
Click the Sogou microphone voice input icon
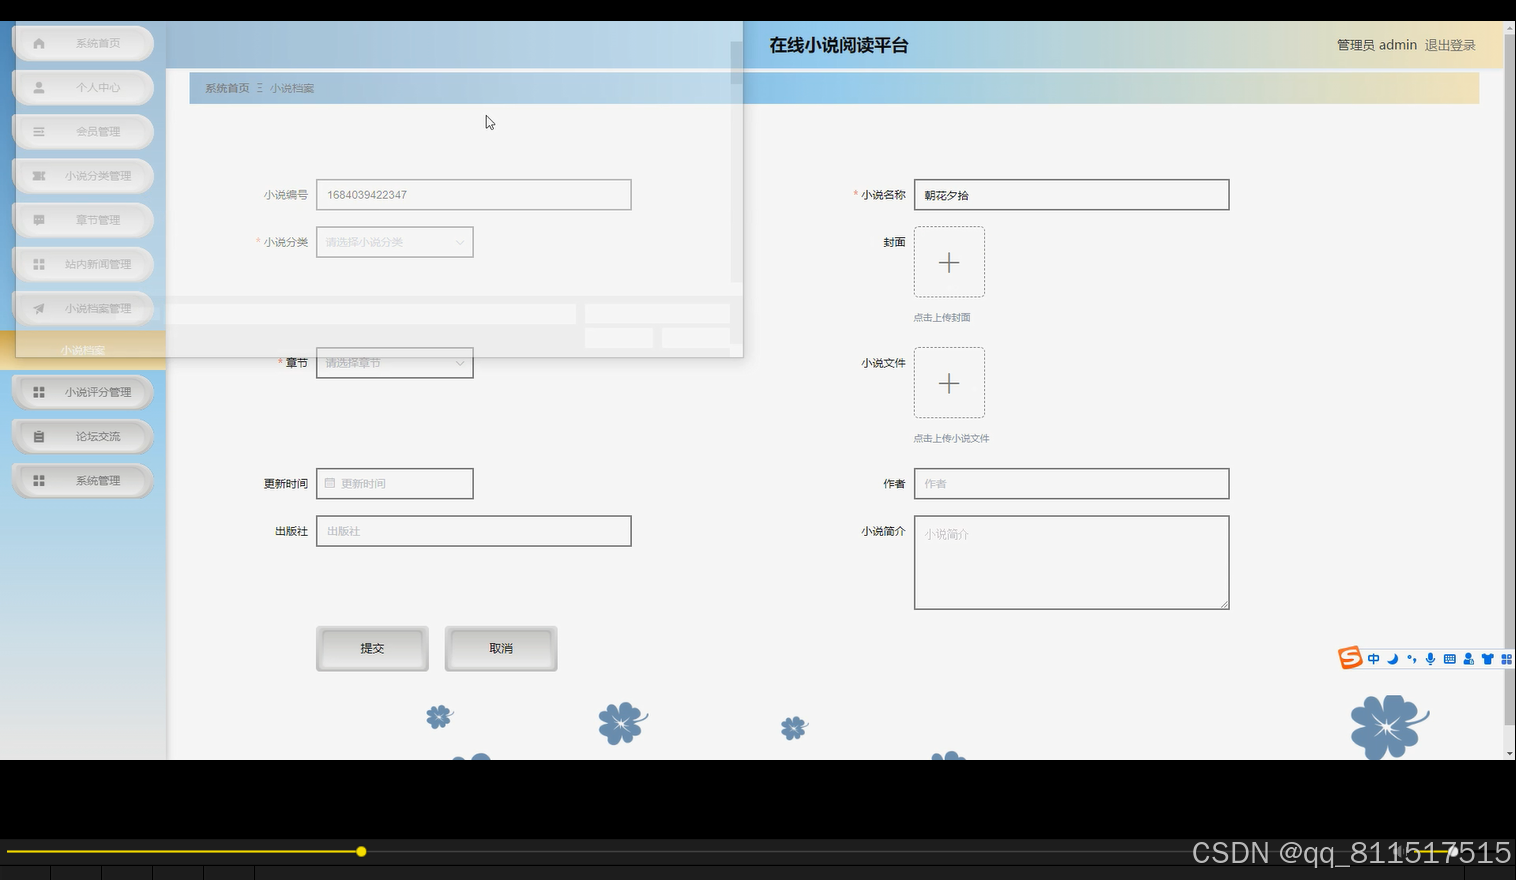click(x=1430, y=659)
